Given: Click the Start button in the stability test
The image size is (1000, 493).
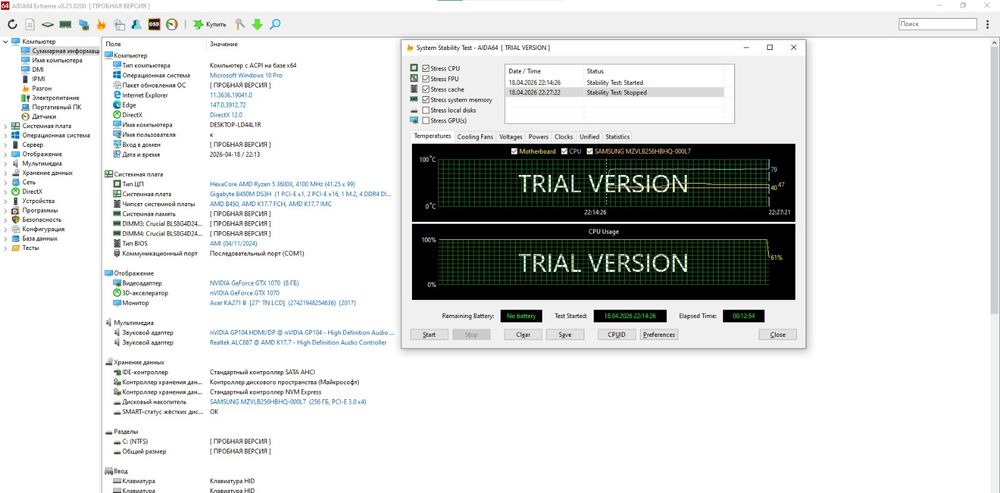Looking at the screenshot, I should 429,335.
